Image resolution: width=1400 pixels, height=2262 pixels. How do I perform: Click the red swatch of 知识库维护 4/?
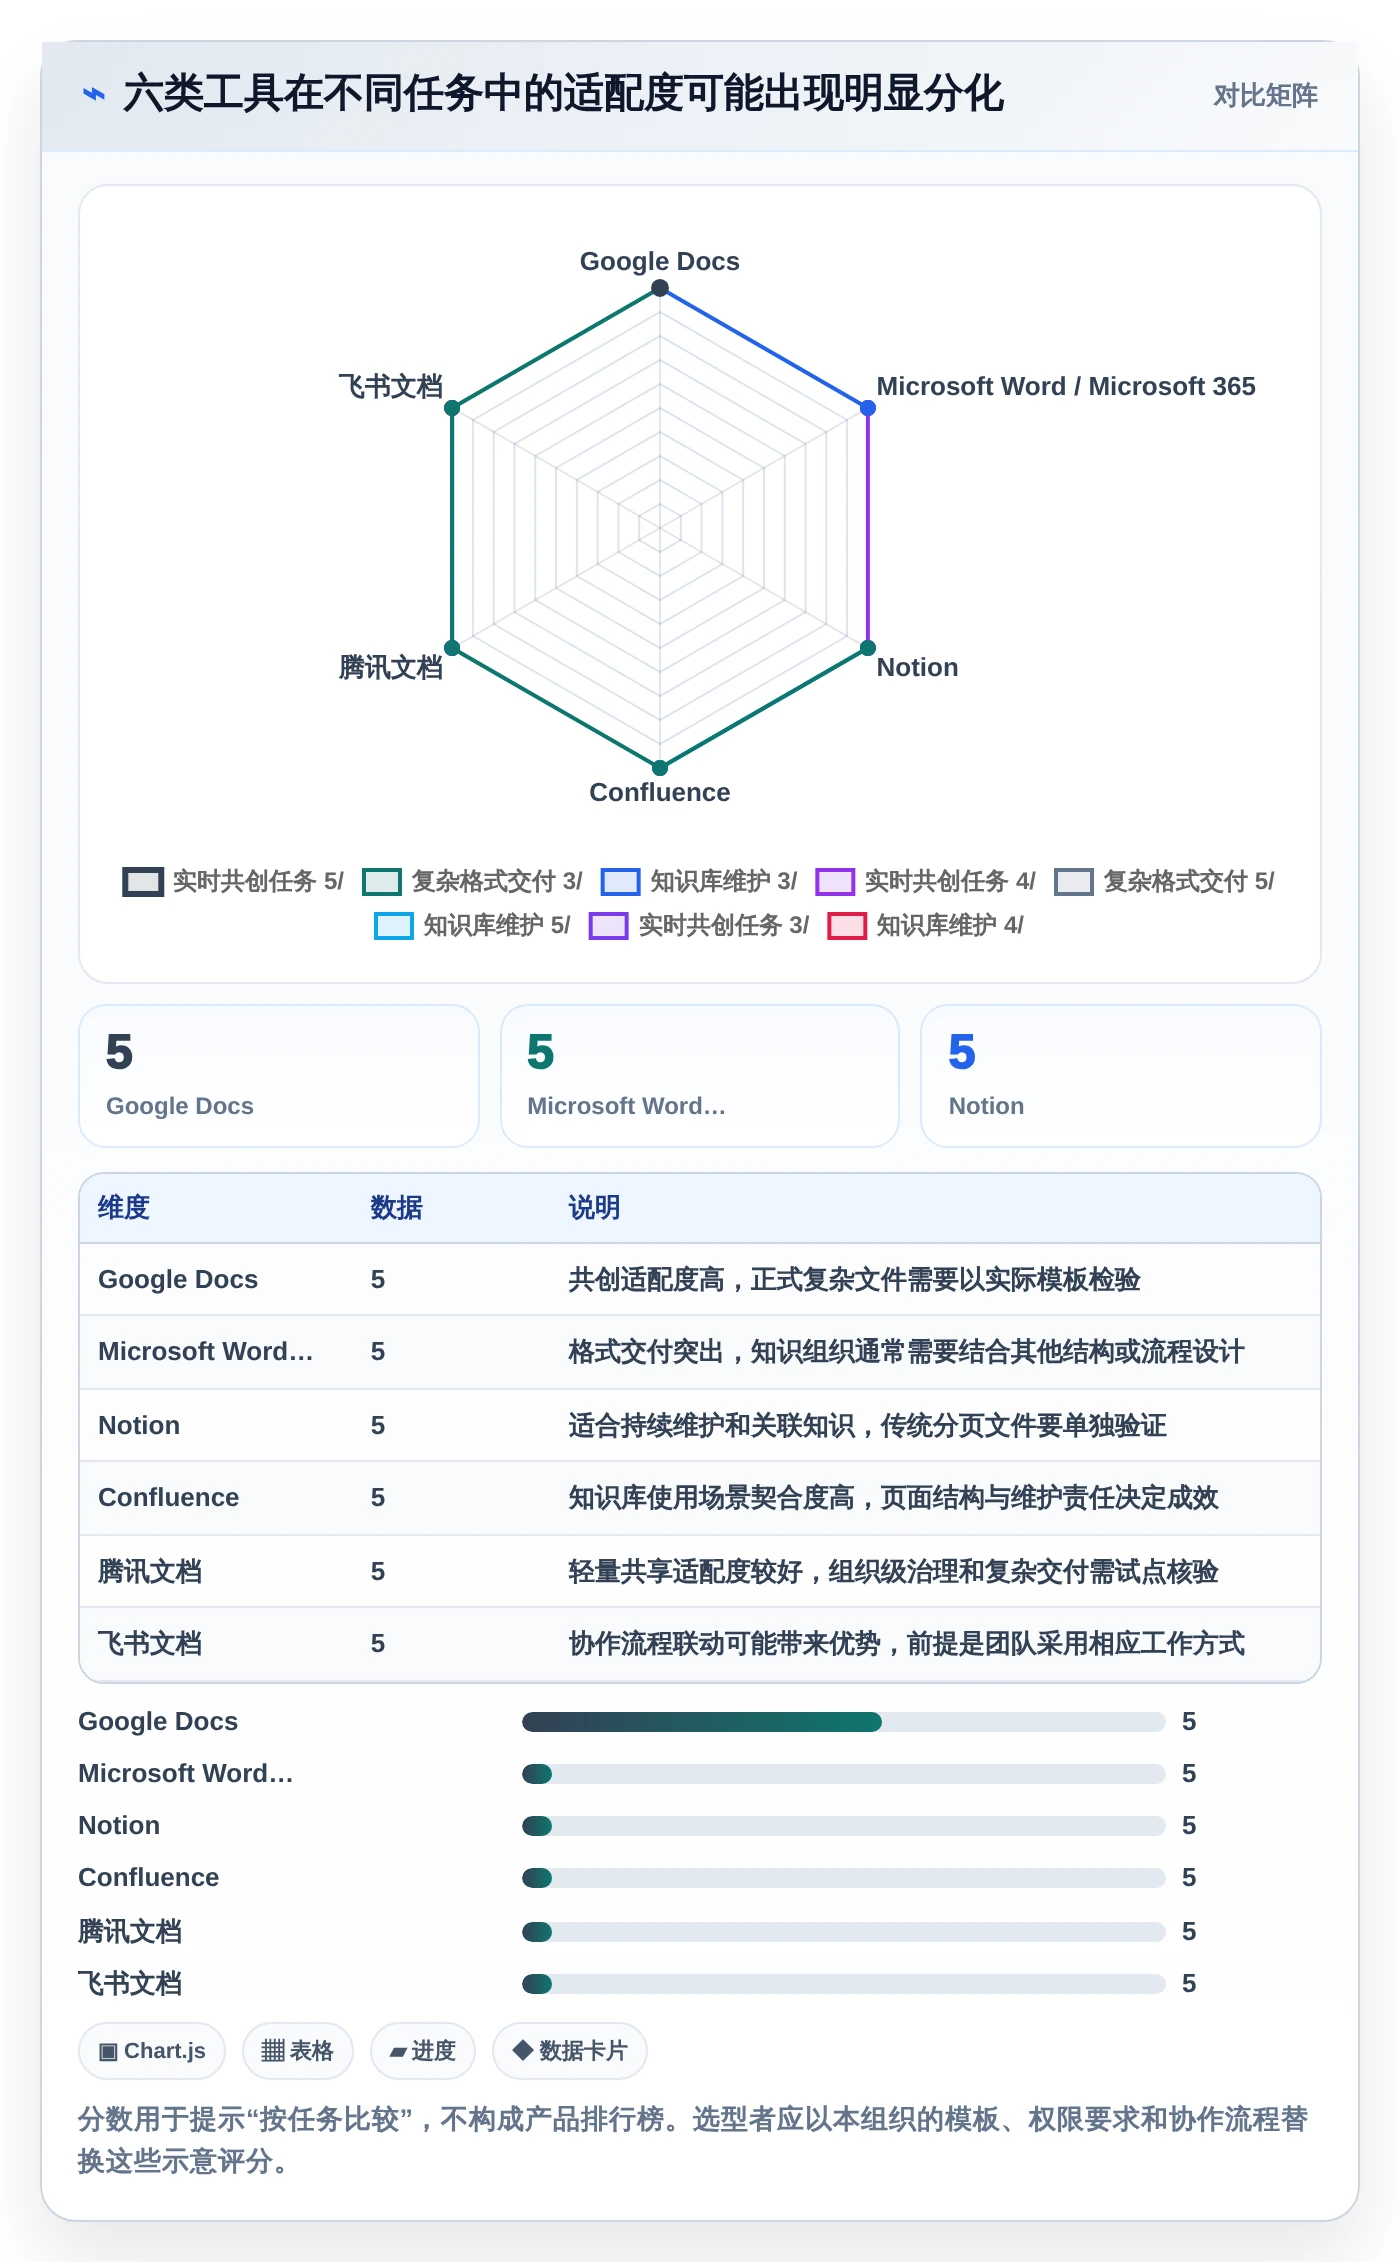[847, 926]
